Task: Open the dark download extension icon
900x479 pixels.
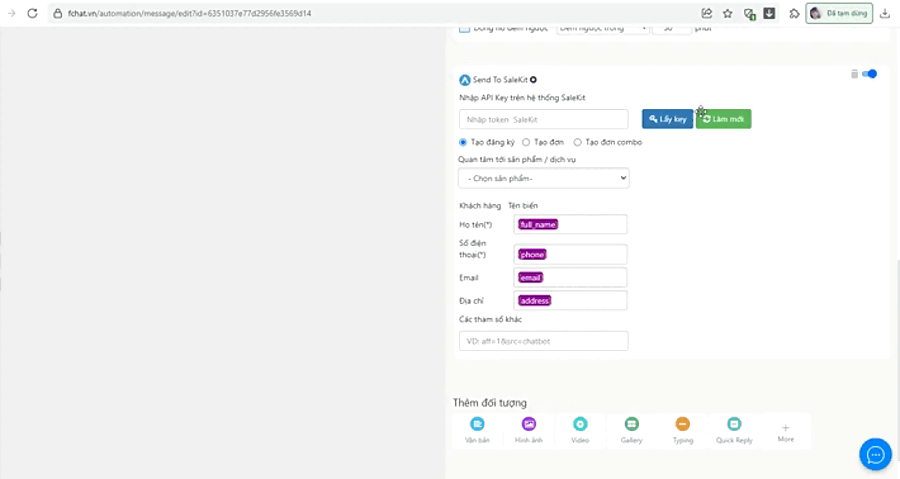Action: (769, 13)
